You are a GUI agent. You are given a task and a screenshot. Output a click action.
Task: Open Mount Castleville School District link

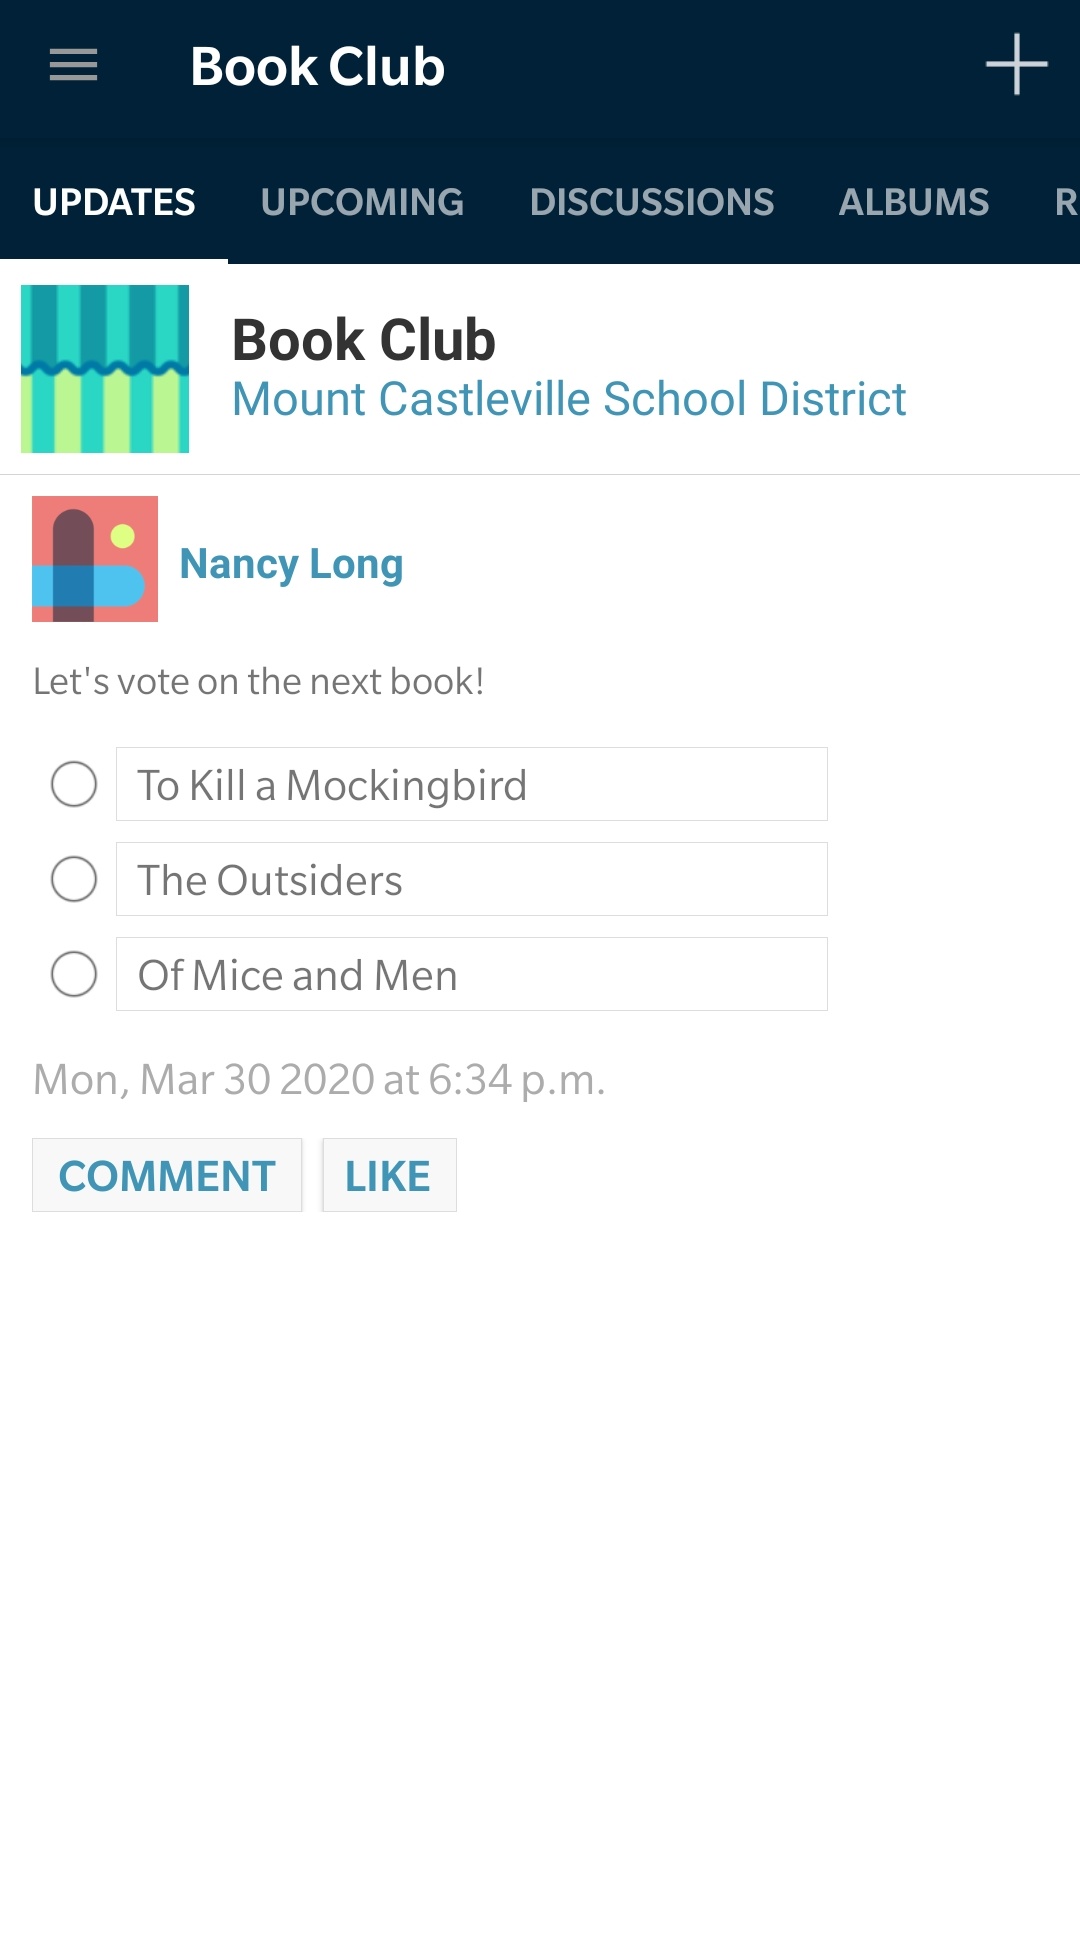click(x=569, y=399)
